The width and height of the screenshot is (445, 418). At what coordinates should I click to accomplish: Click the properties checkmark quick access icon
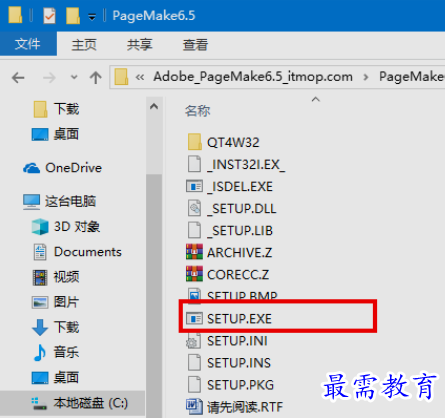pyautogui.click(x=49, y=16)
